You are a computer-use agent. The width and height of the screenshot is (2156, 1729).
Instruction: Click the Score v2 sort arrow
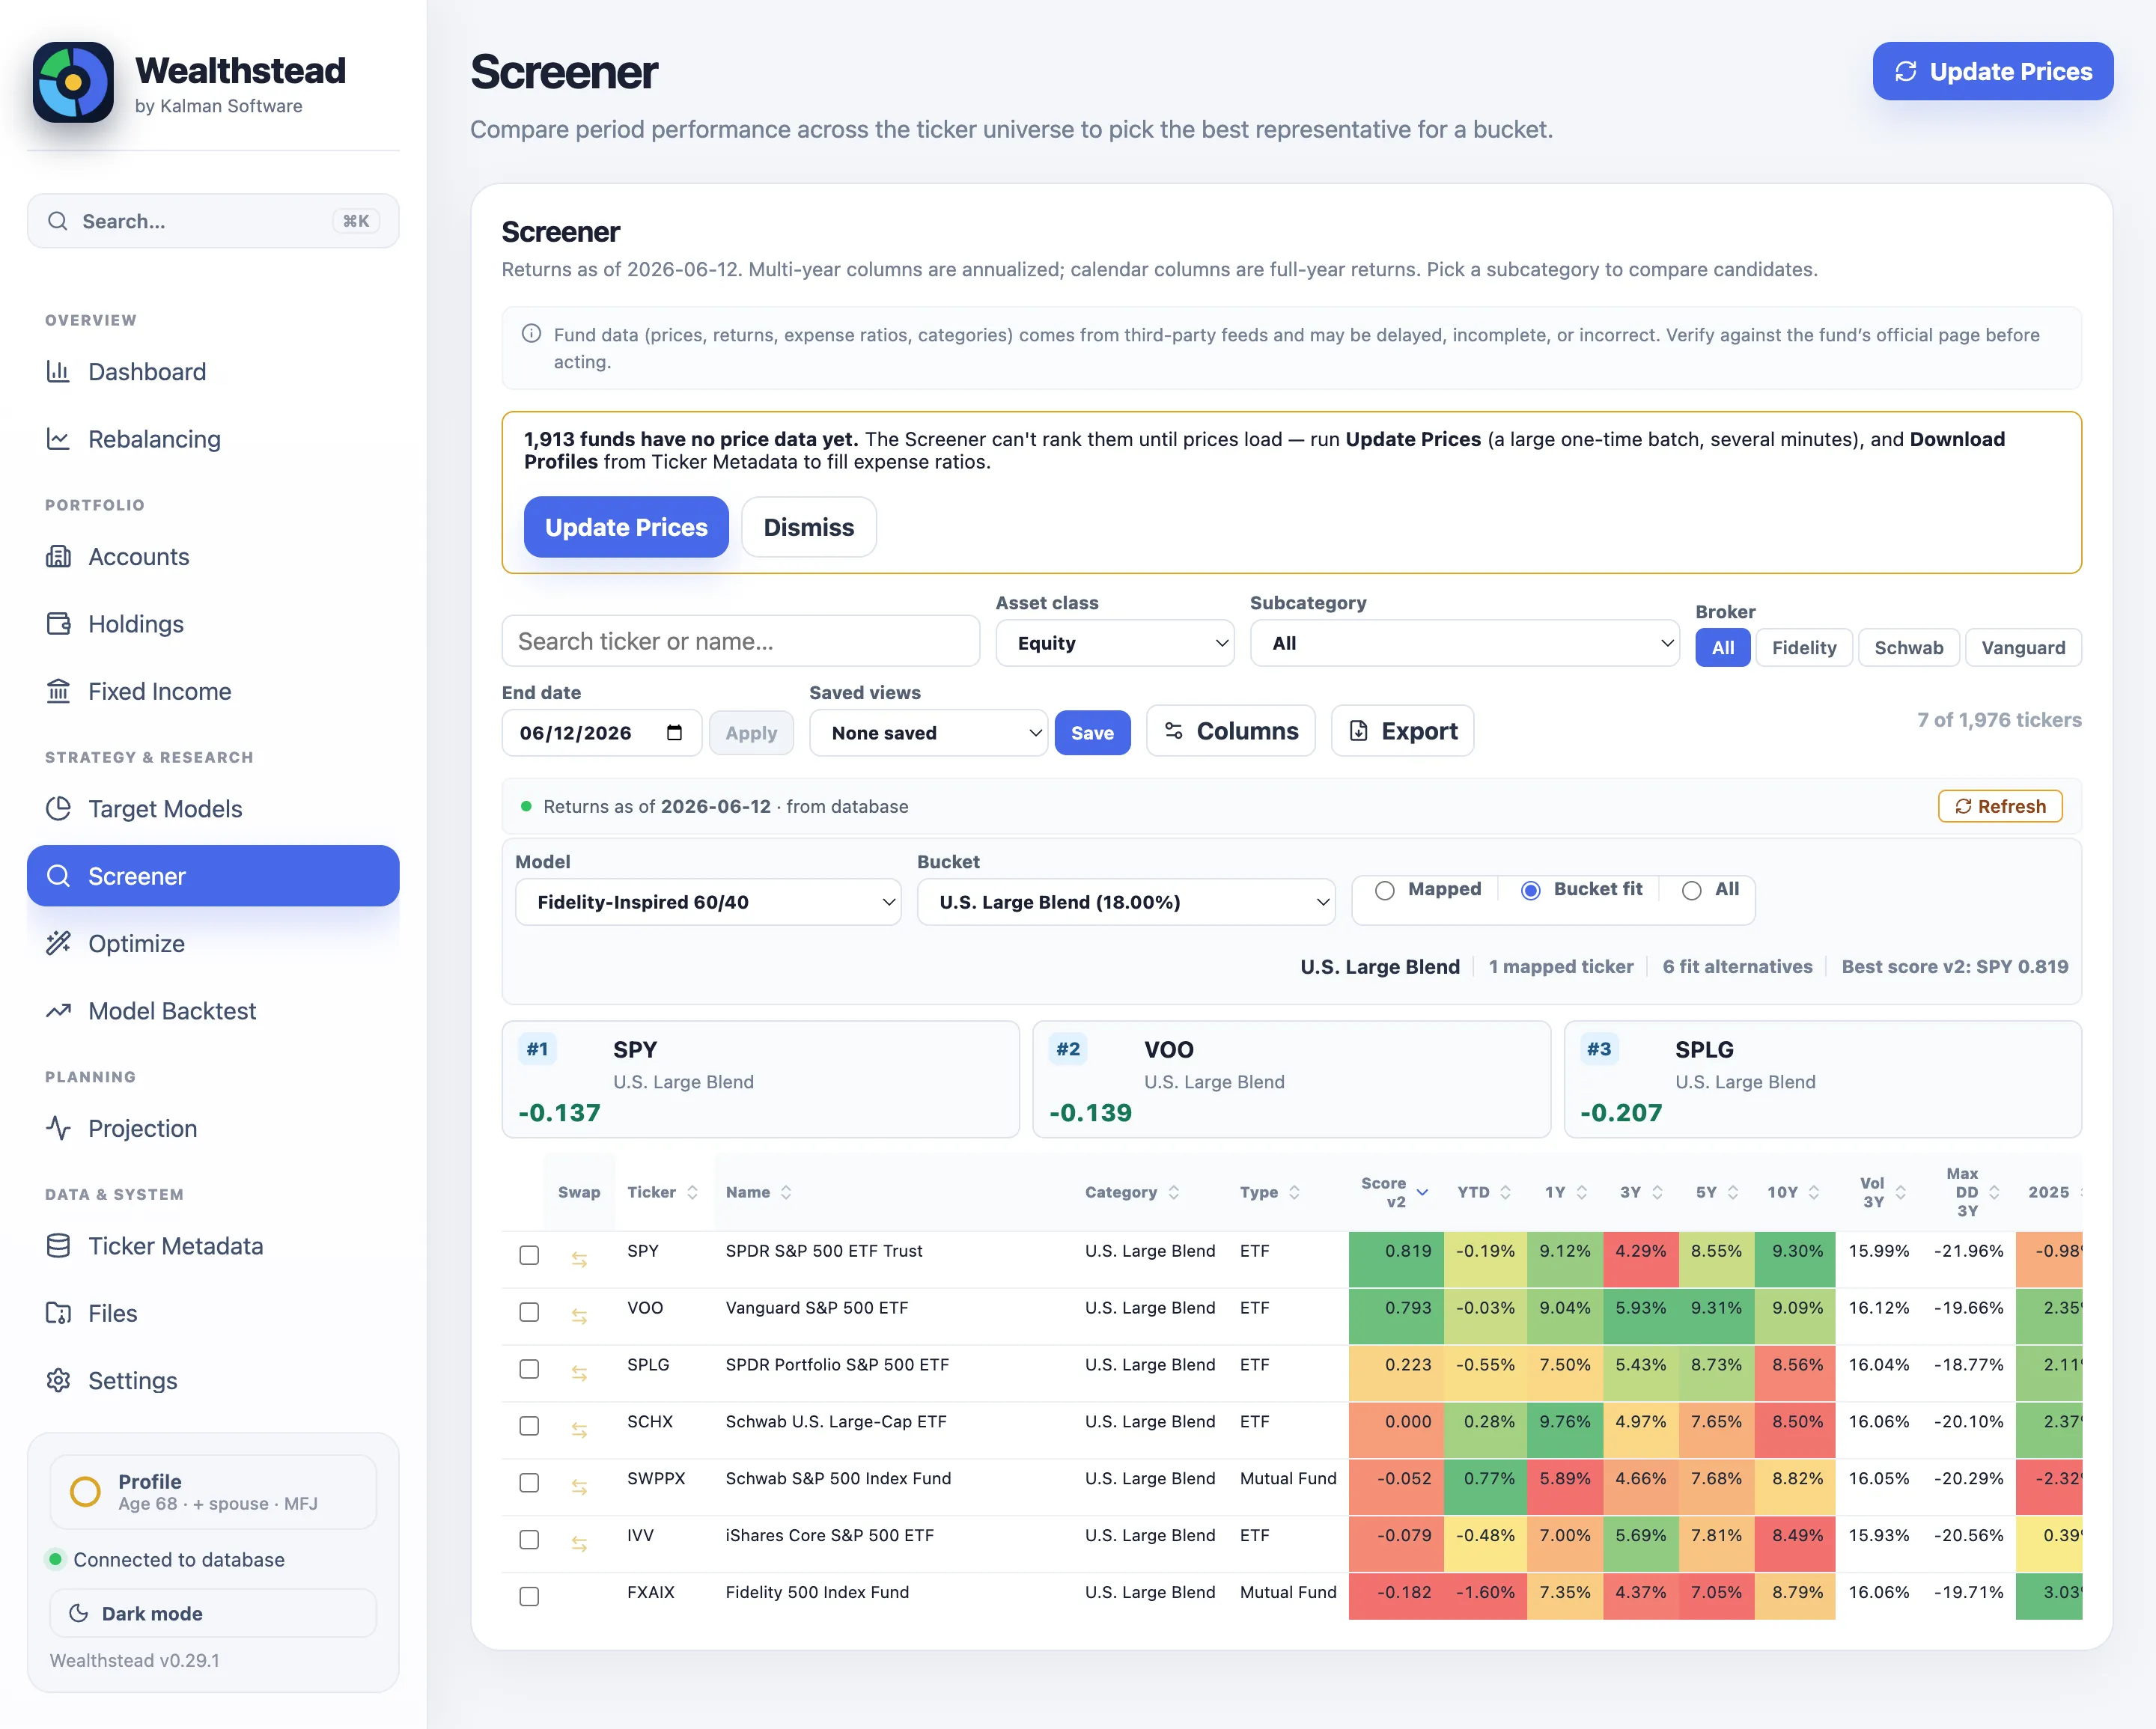click(x=1422, y=1192)
